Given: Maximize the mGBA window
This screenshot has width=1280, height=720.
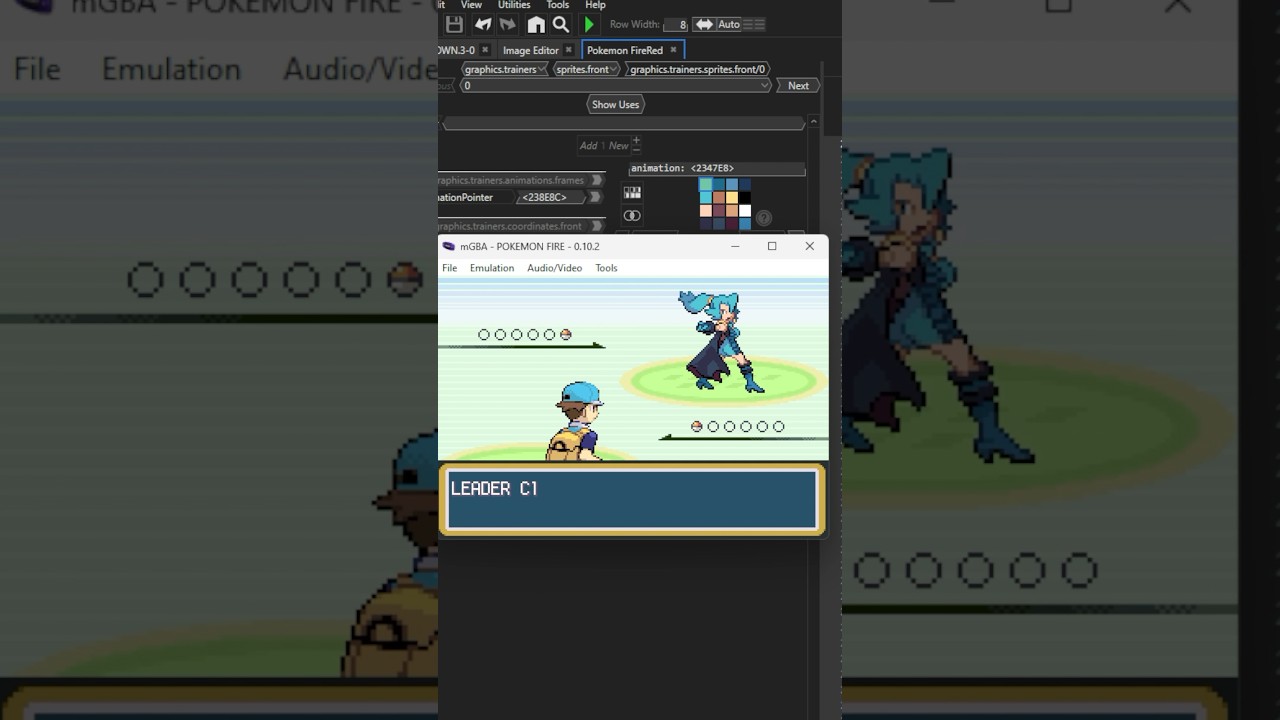Looking at the screenshot, I should [x=772, y=246].
